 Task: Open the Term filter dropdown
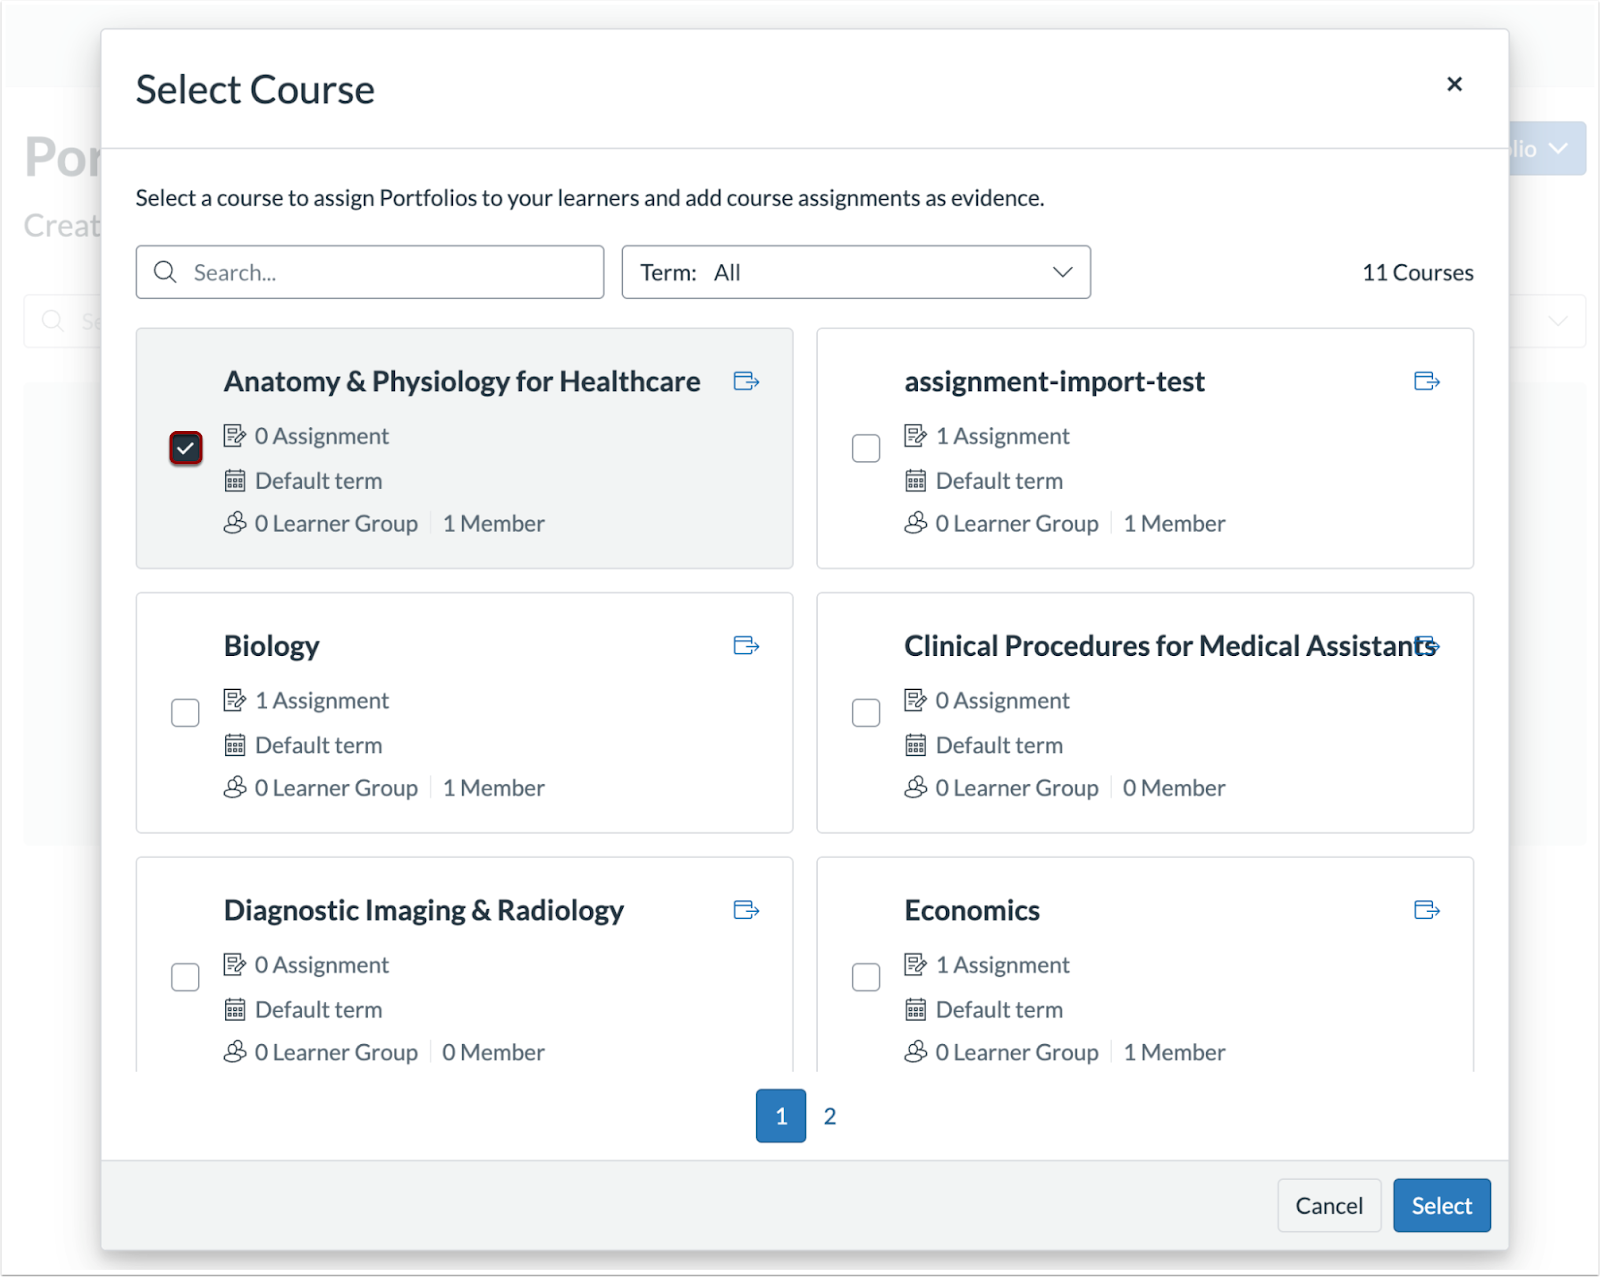[x=856, y=272]
